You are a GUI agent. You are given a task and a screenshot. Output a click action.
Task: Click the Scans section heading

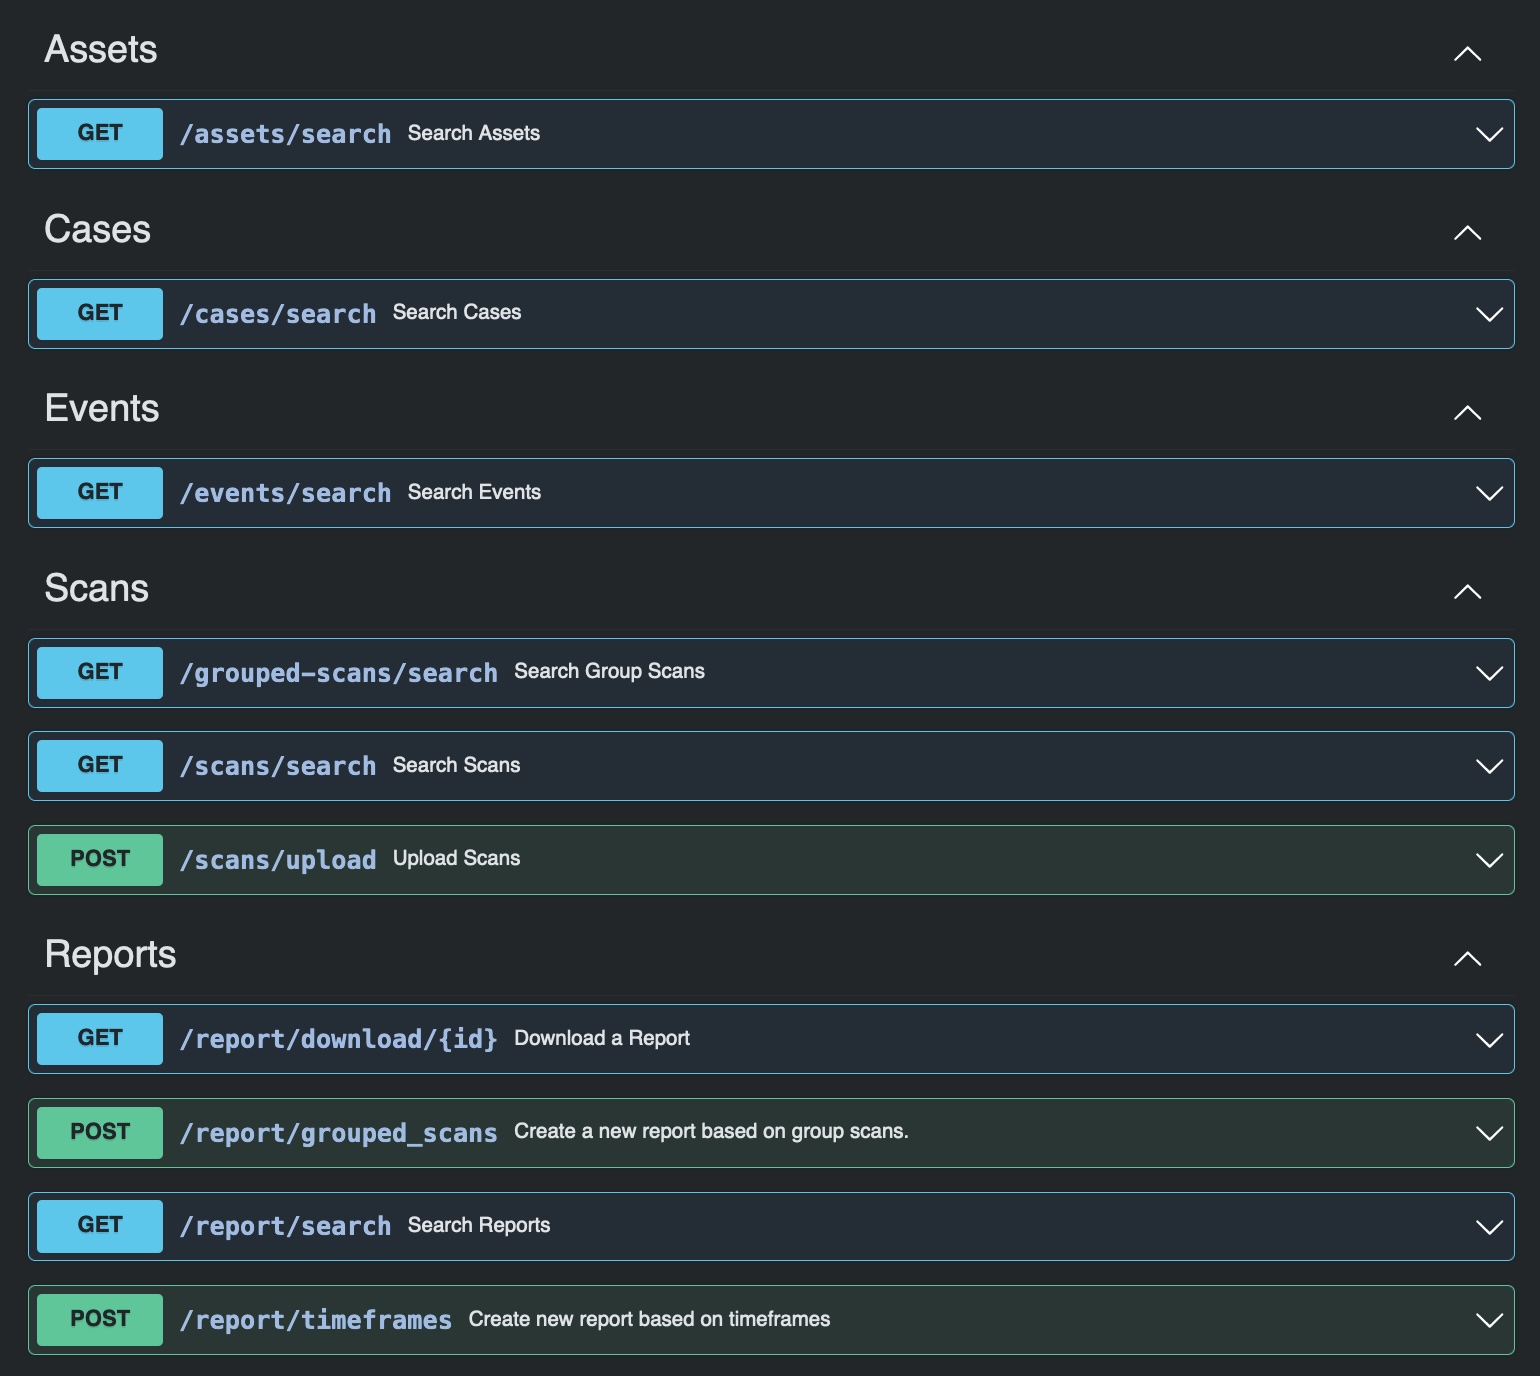point(97,588)
